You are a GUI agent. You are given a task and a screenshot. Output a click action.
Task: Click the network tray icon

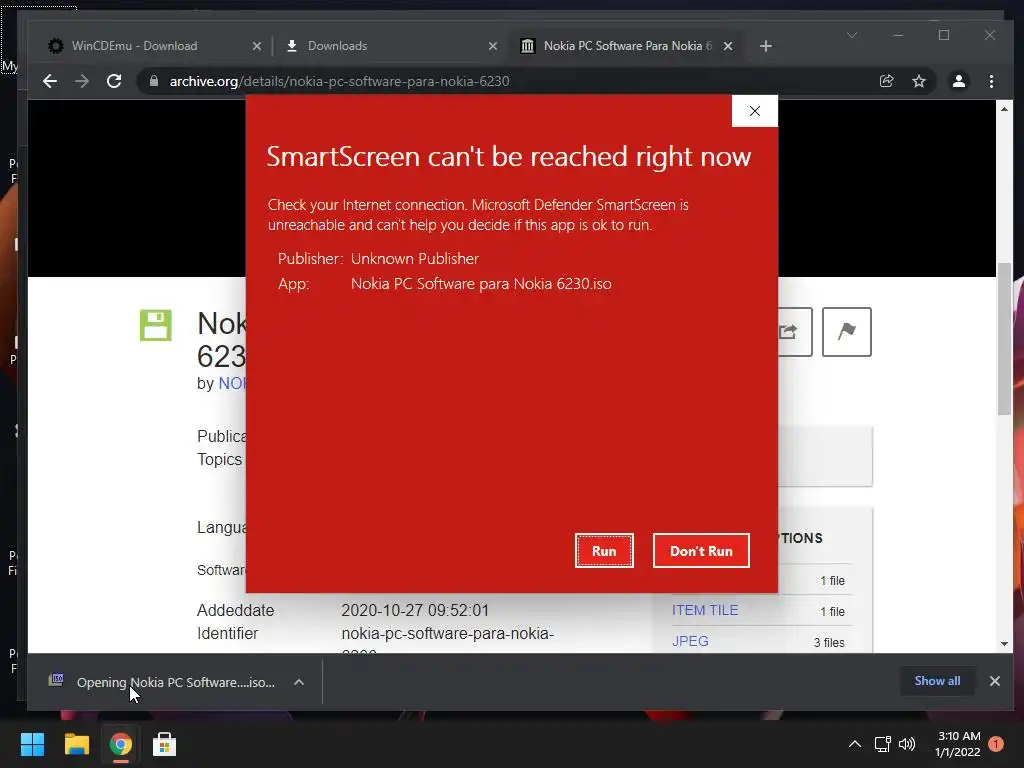click(883, 744)
